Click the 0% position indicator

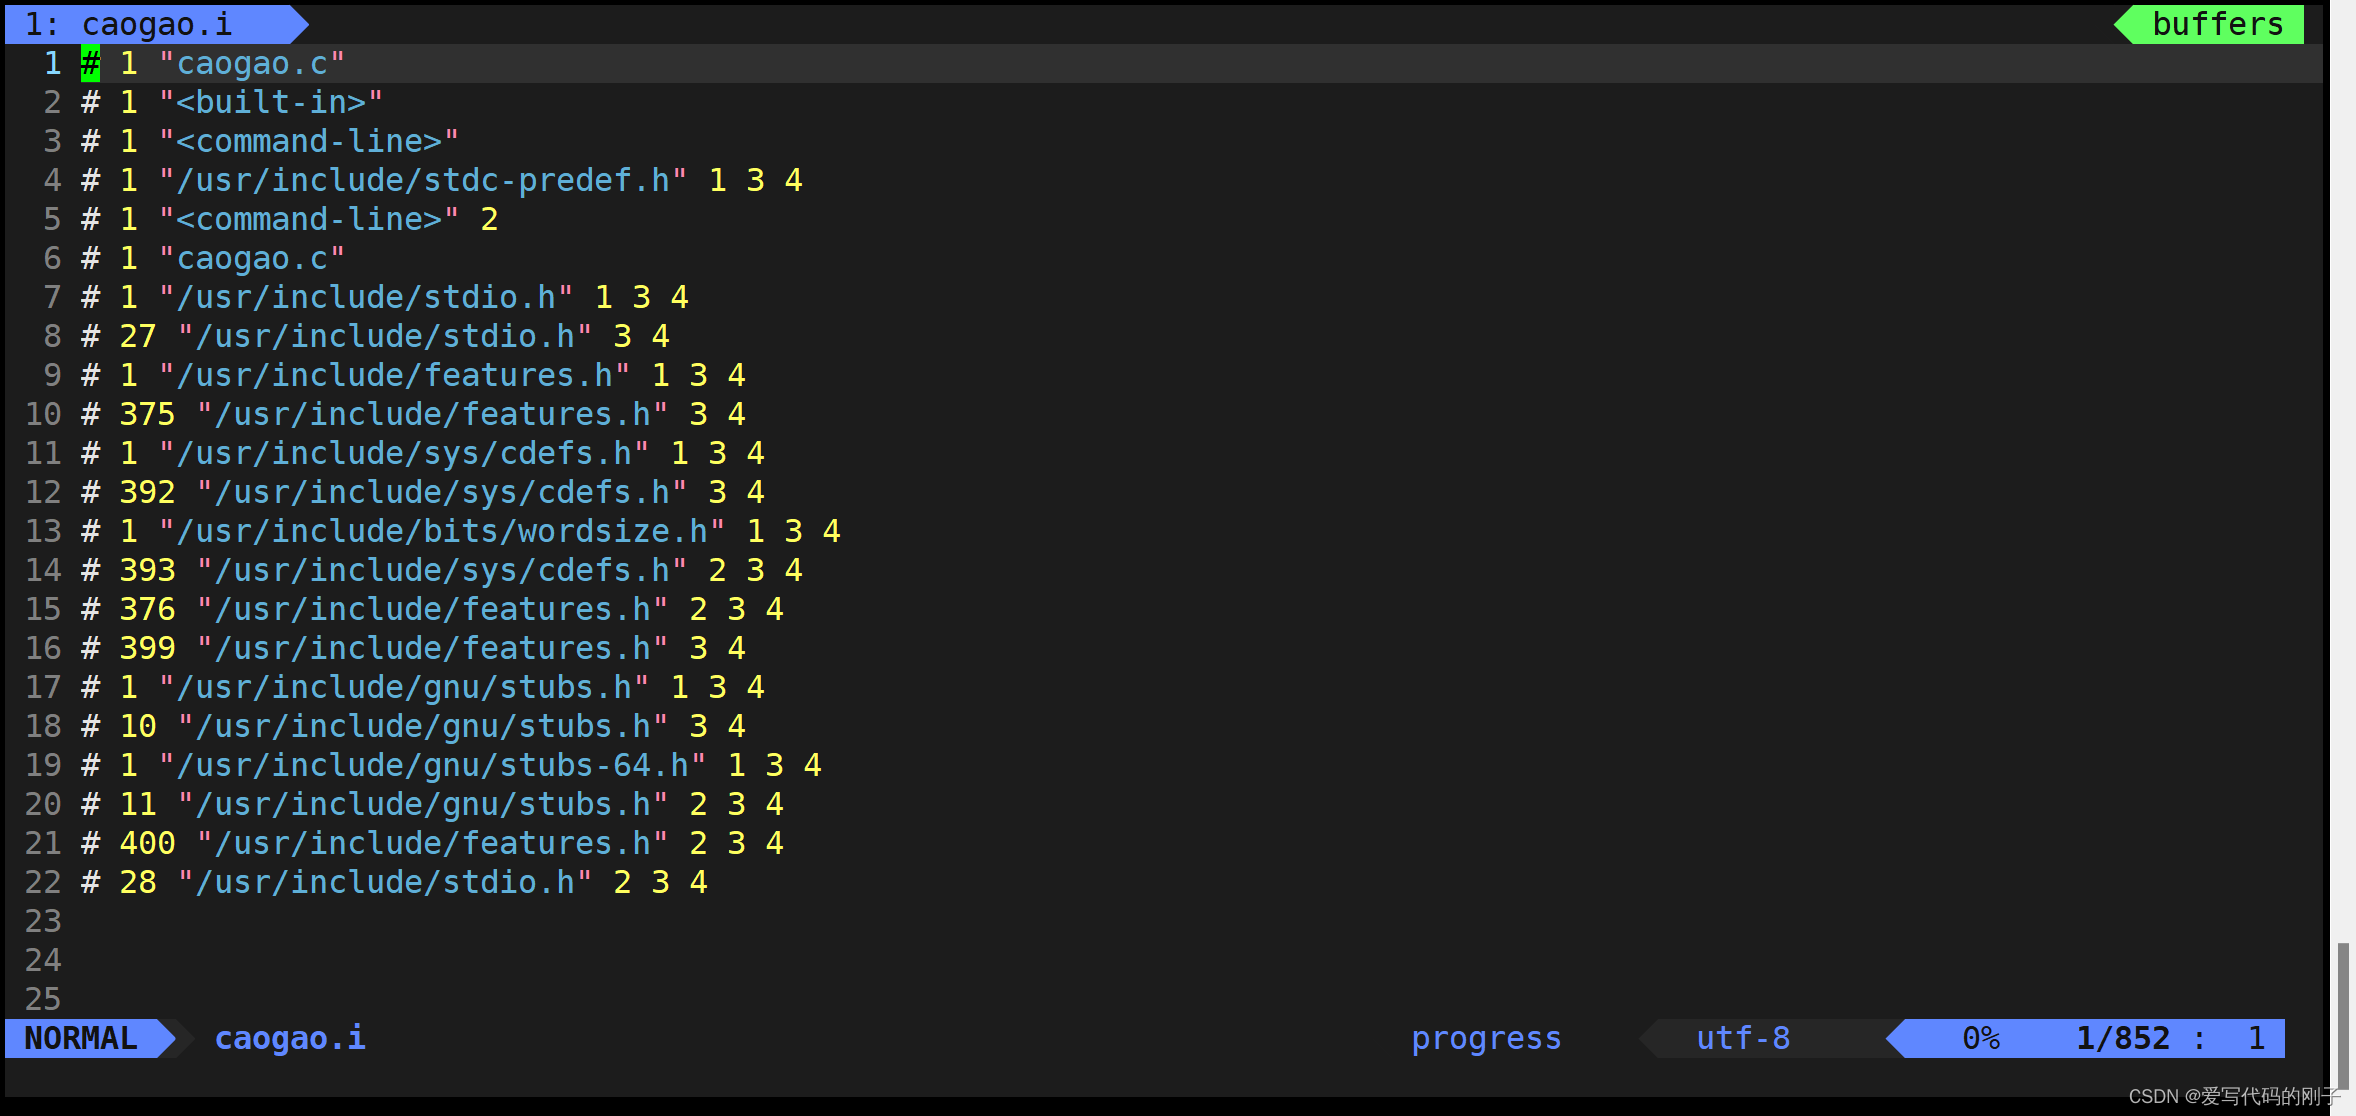point(1981,1038)
